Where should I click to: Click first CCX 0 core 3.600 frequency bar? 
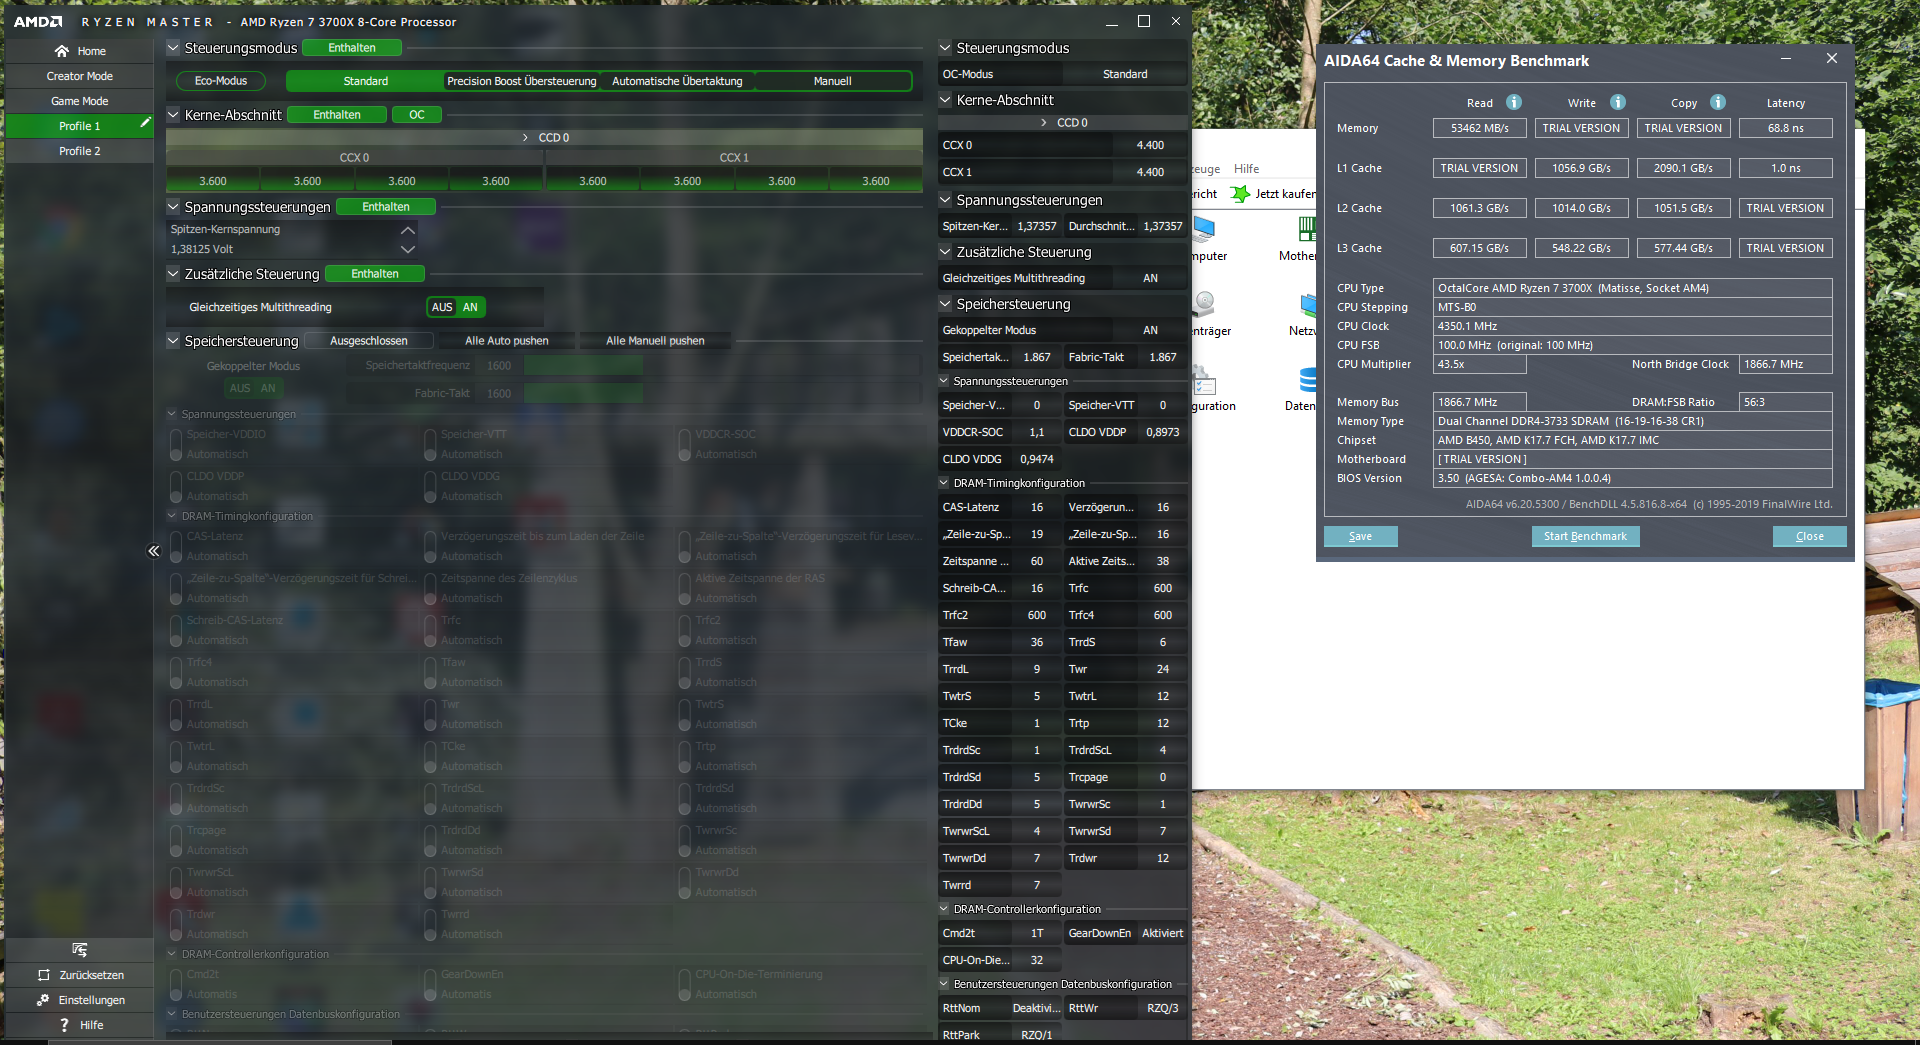tap(213, 181)
